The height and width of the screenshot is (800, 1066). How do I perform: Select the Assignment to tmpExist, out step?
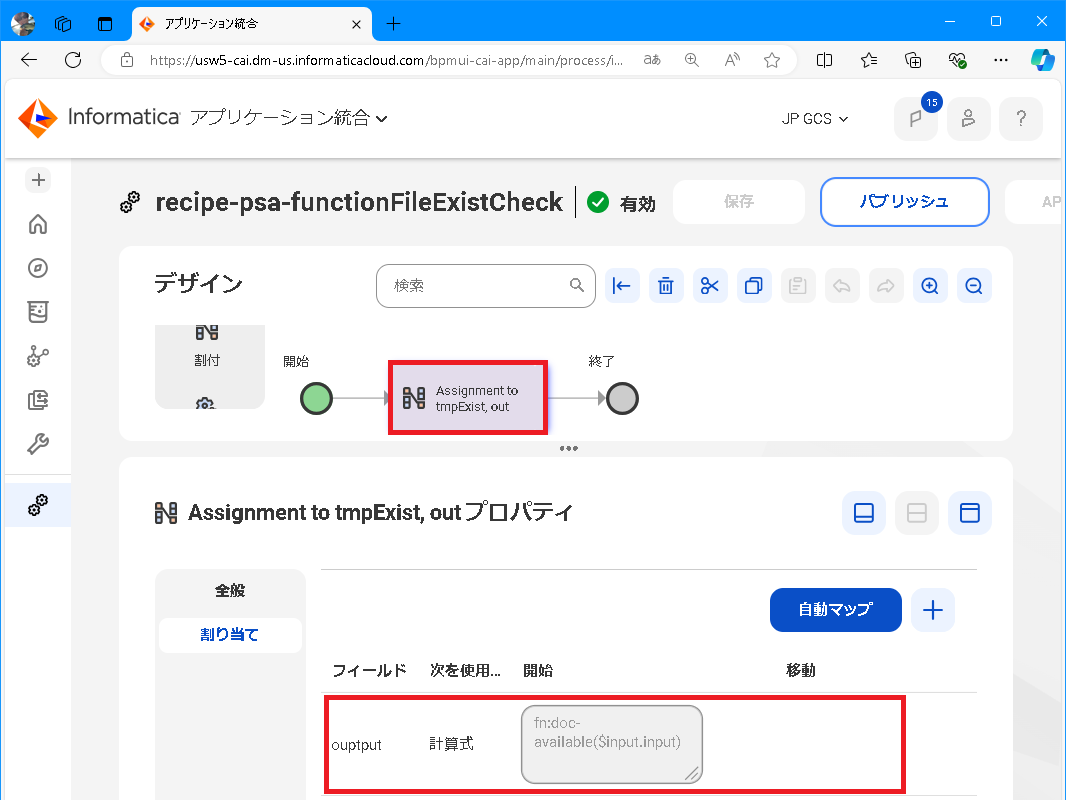[x=468, y=398]
